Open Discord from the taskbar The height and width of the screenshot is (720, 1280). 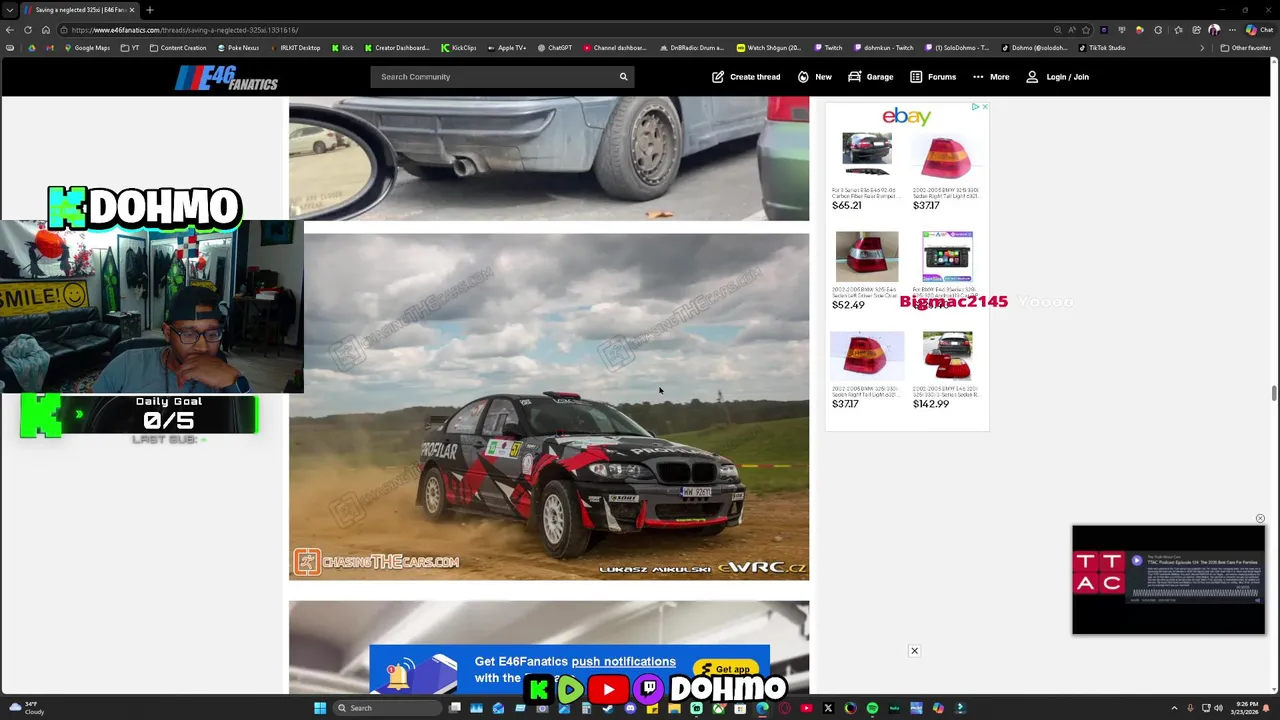[630, 708]
